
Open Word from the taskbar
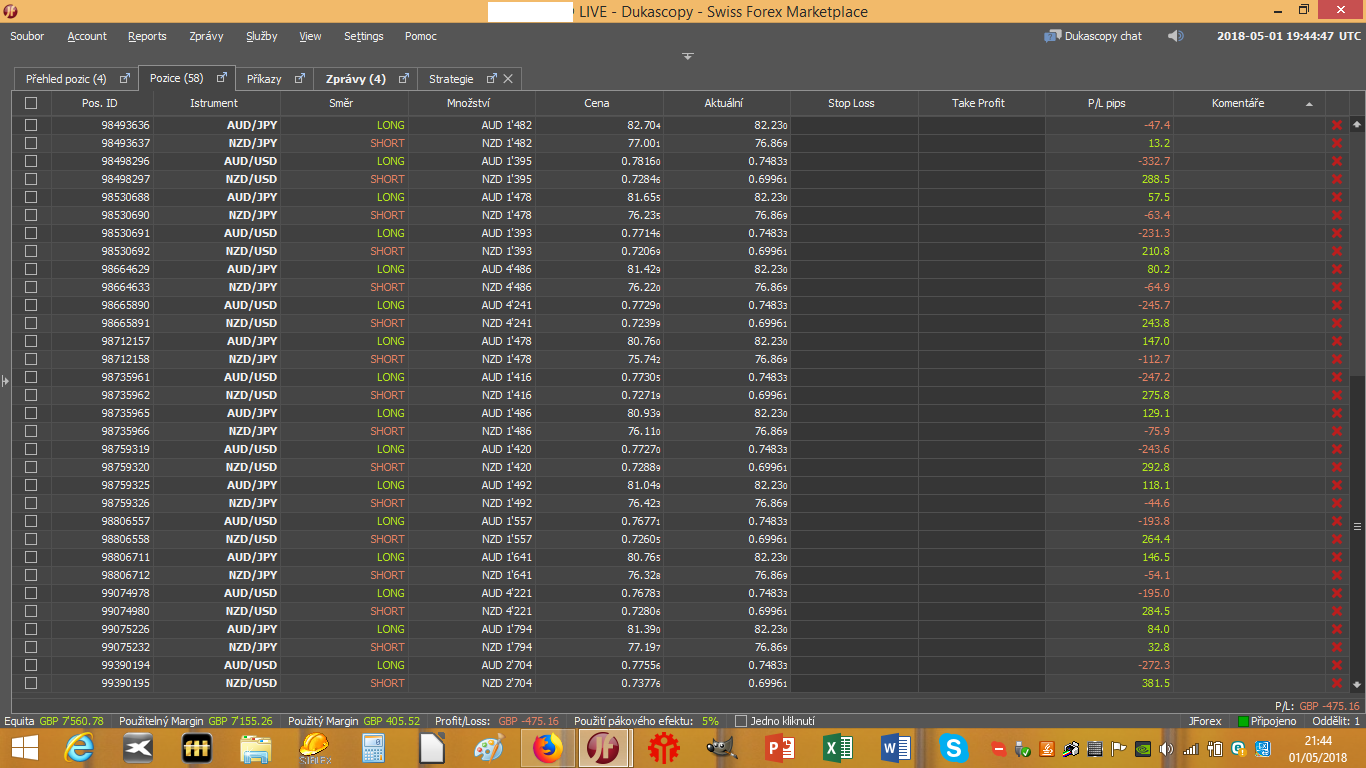coord(896,748)
